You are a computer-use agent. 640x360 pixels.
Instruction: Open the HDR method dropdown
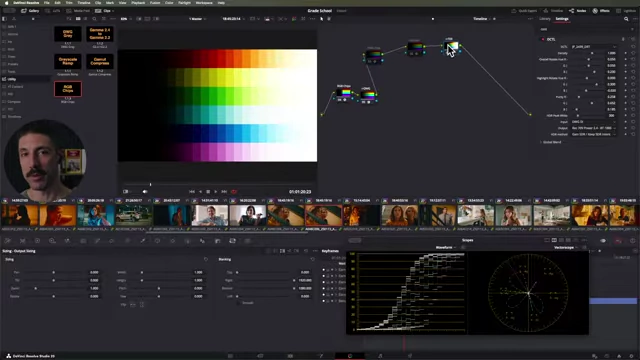tap(594, 134)
